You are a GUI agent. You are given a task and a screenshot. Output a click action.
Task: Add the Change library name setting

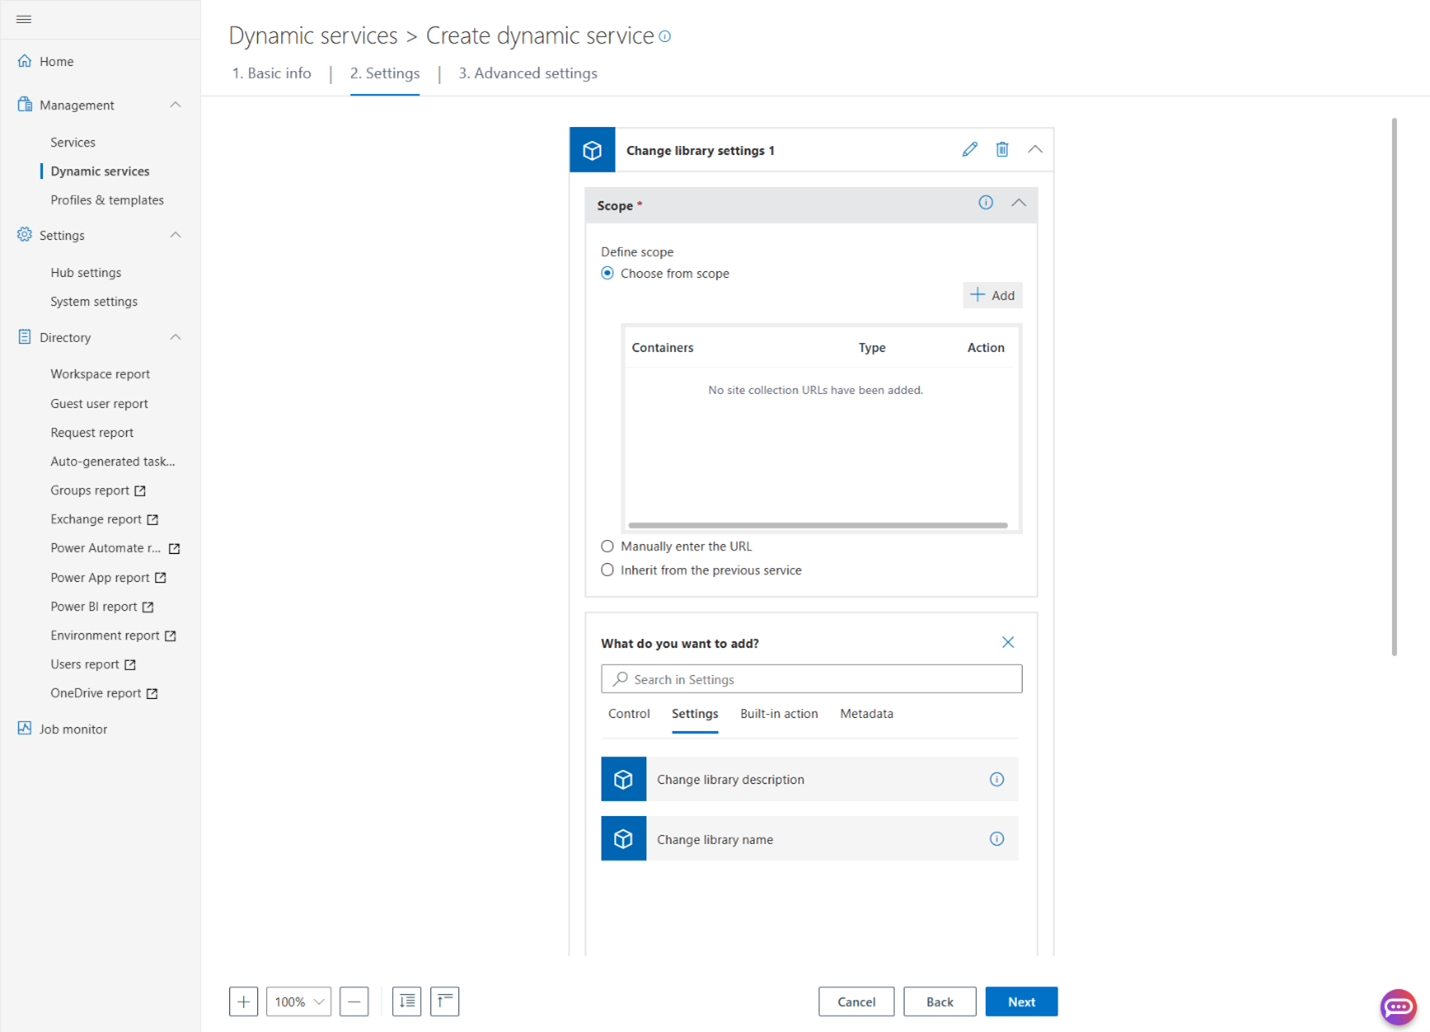pyautogui.click(x=810, y=839)
